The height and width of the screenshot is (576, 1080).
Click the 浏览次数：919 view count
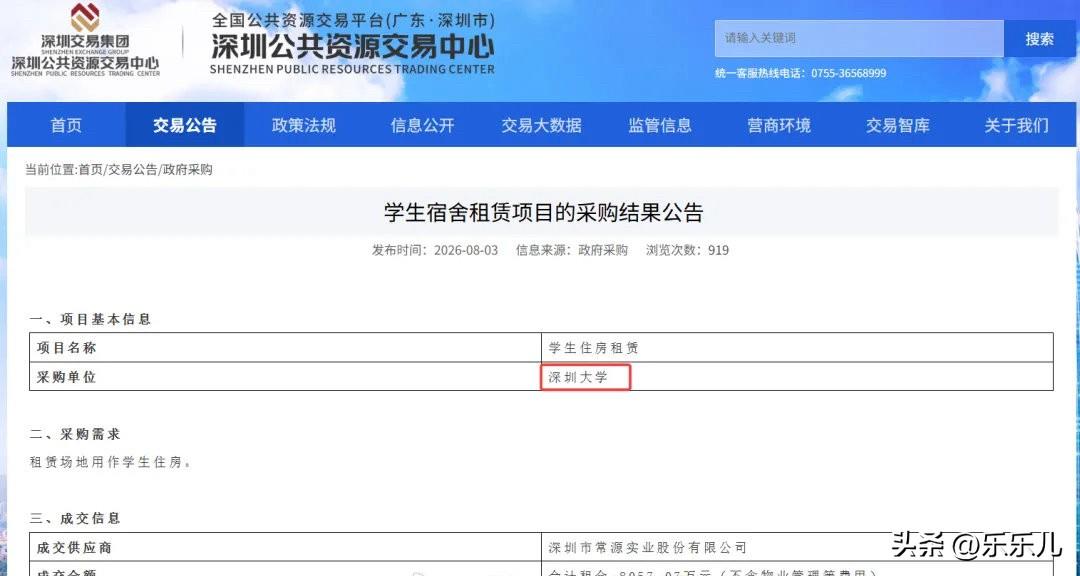click(x=687, y=250)
